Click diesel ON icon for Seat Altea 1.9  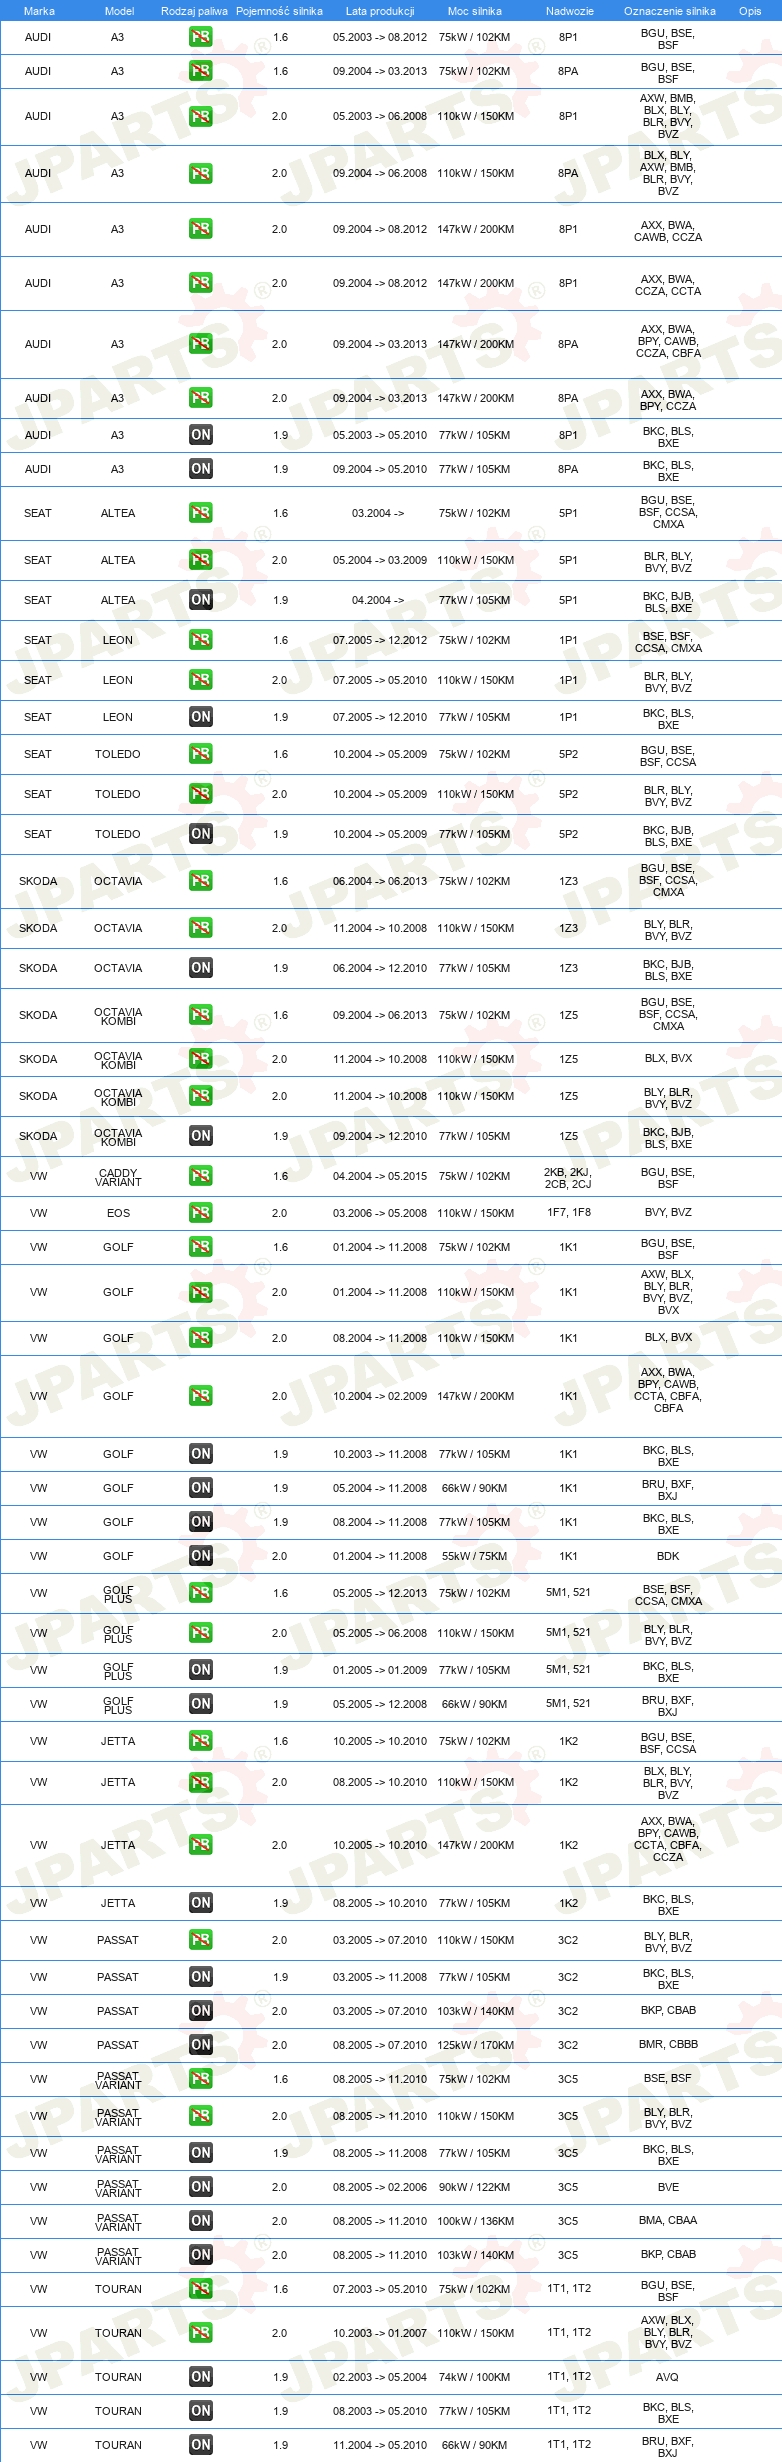(x=201, y=600)
